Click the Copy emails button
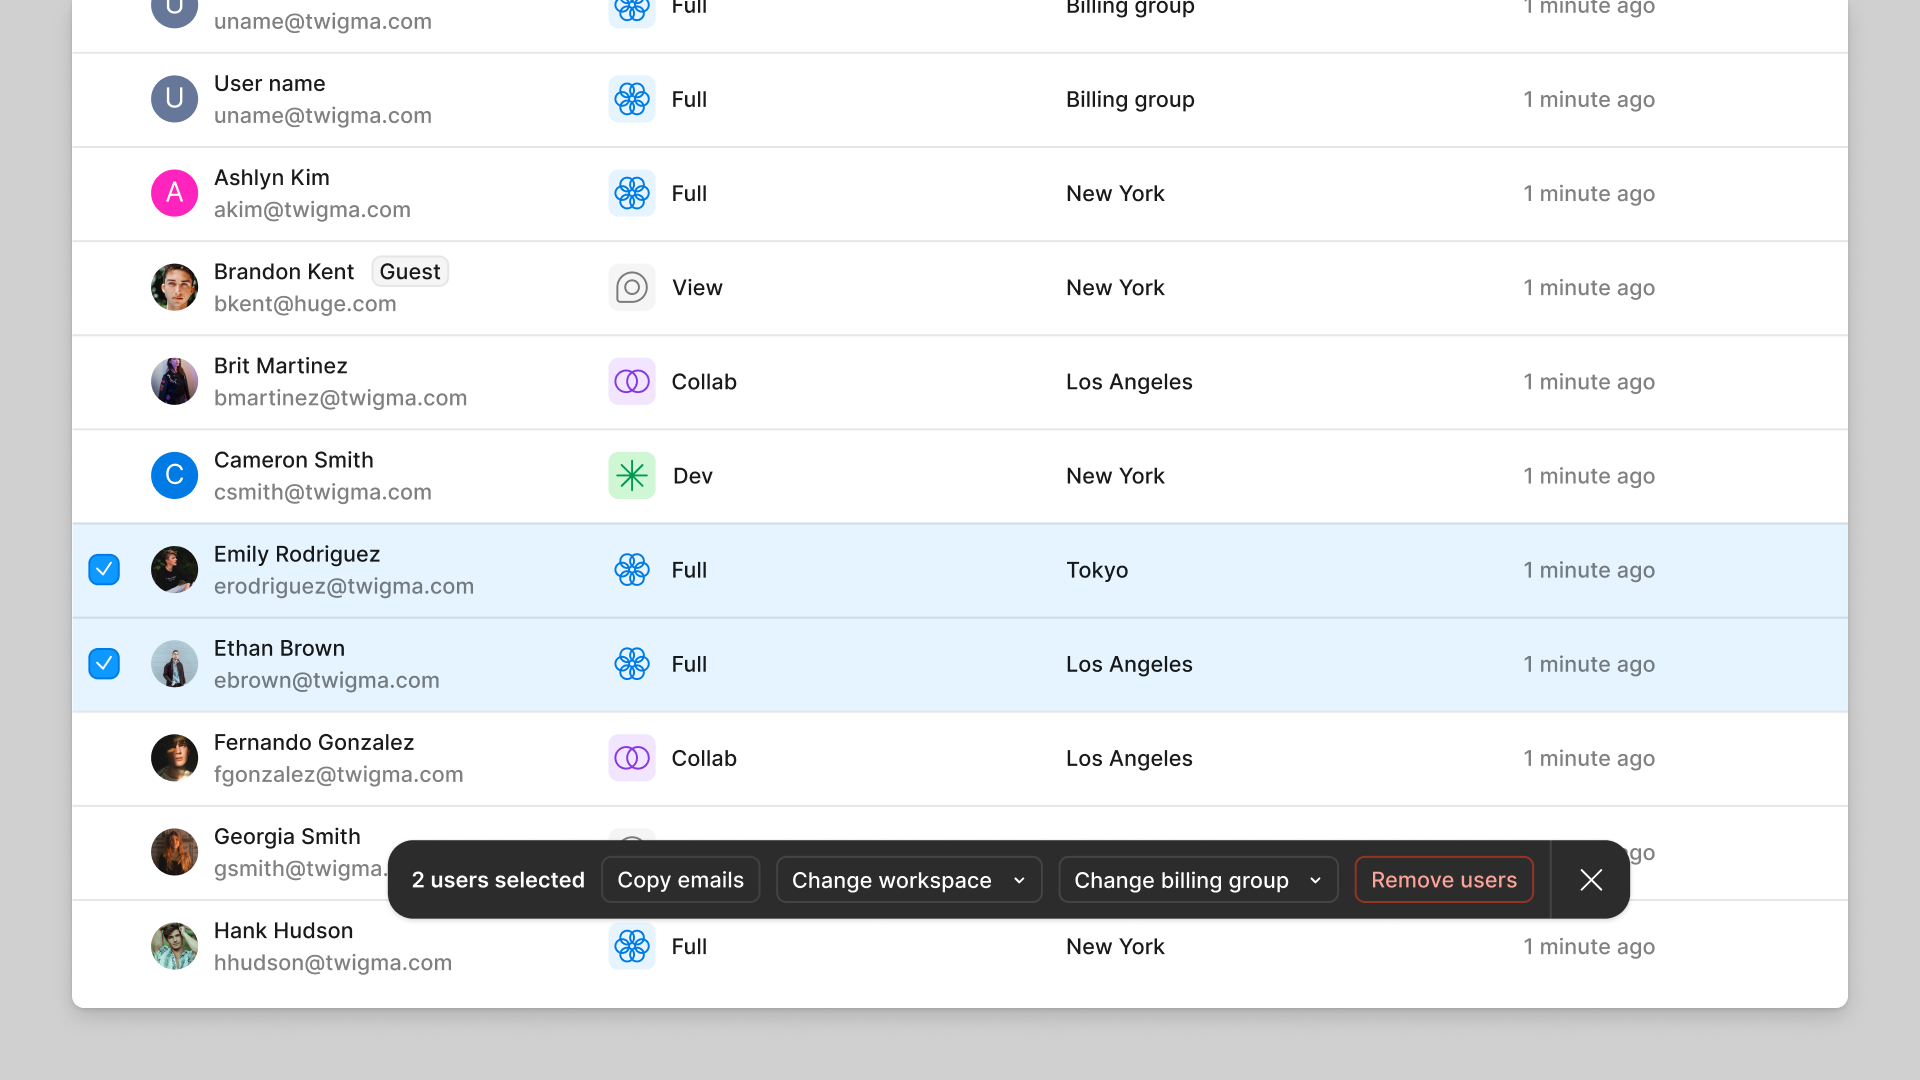Image resolution: width=1920 pixels, height=1080 pixels. click(680, 880)
